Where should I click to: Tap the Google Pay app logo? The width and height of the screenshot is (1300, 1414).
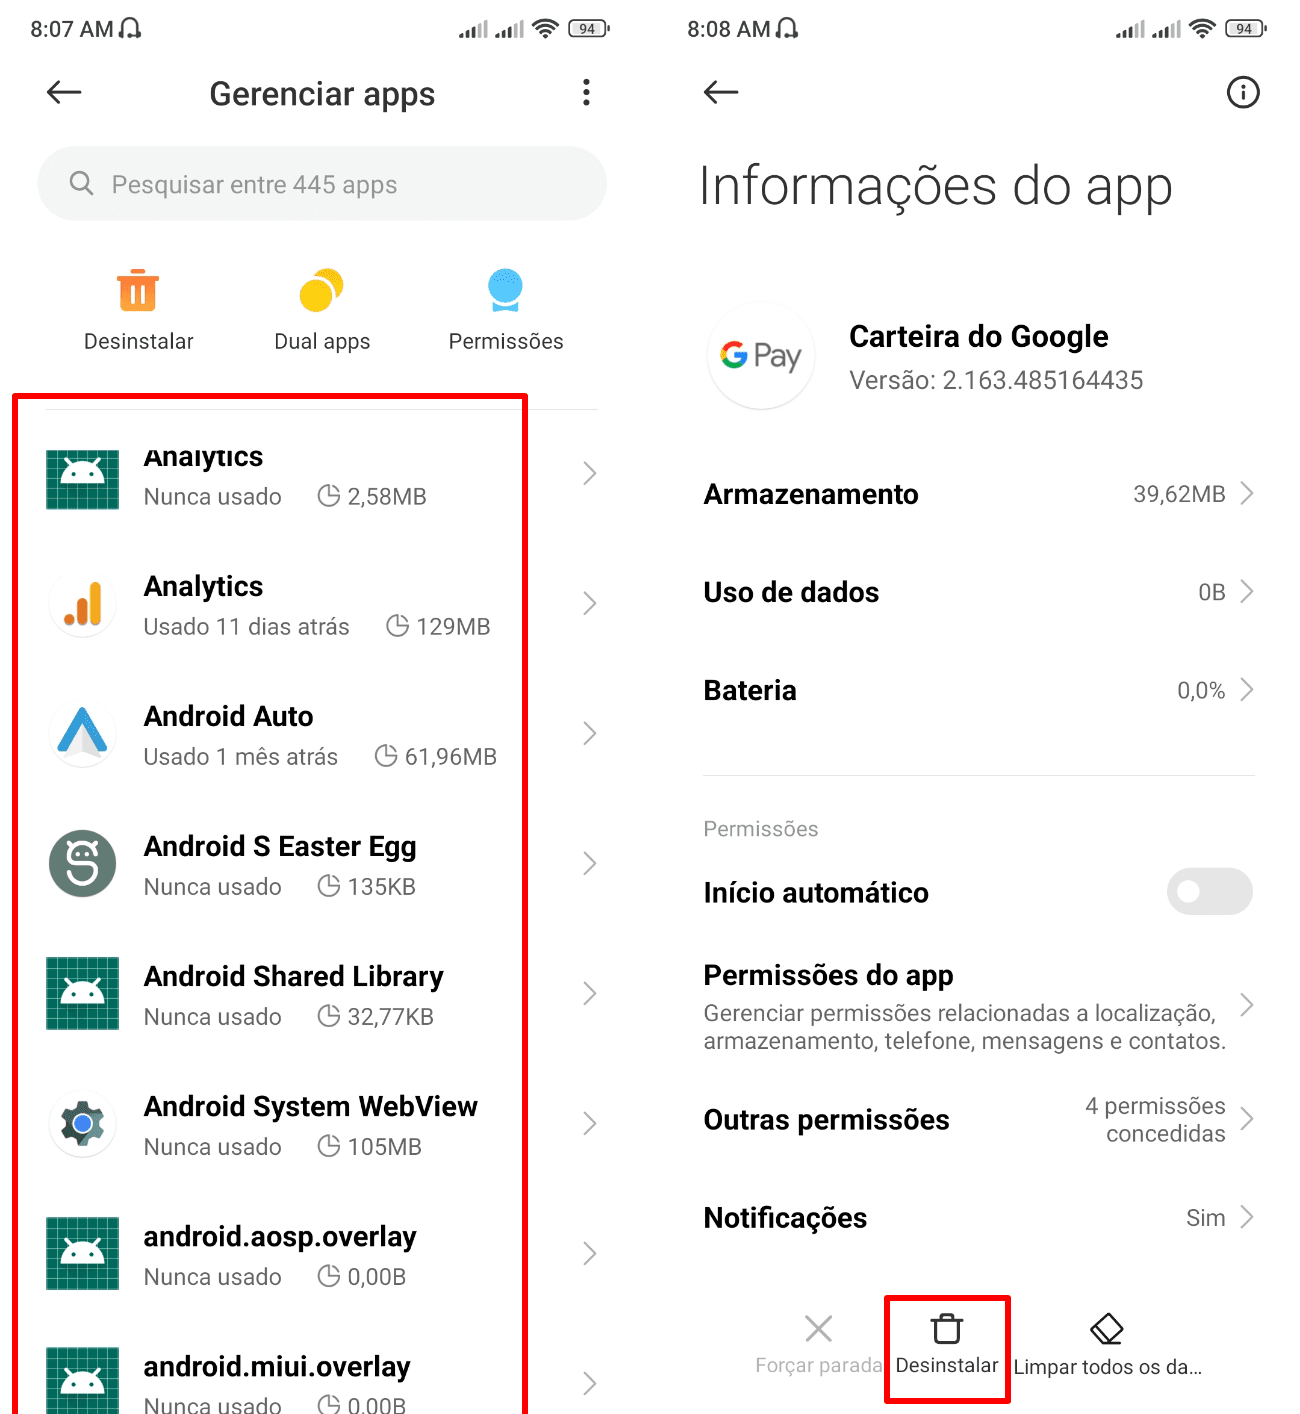click(x=761, y=355)
